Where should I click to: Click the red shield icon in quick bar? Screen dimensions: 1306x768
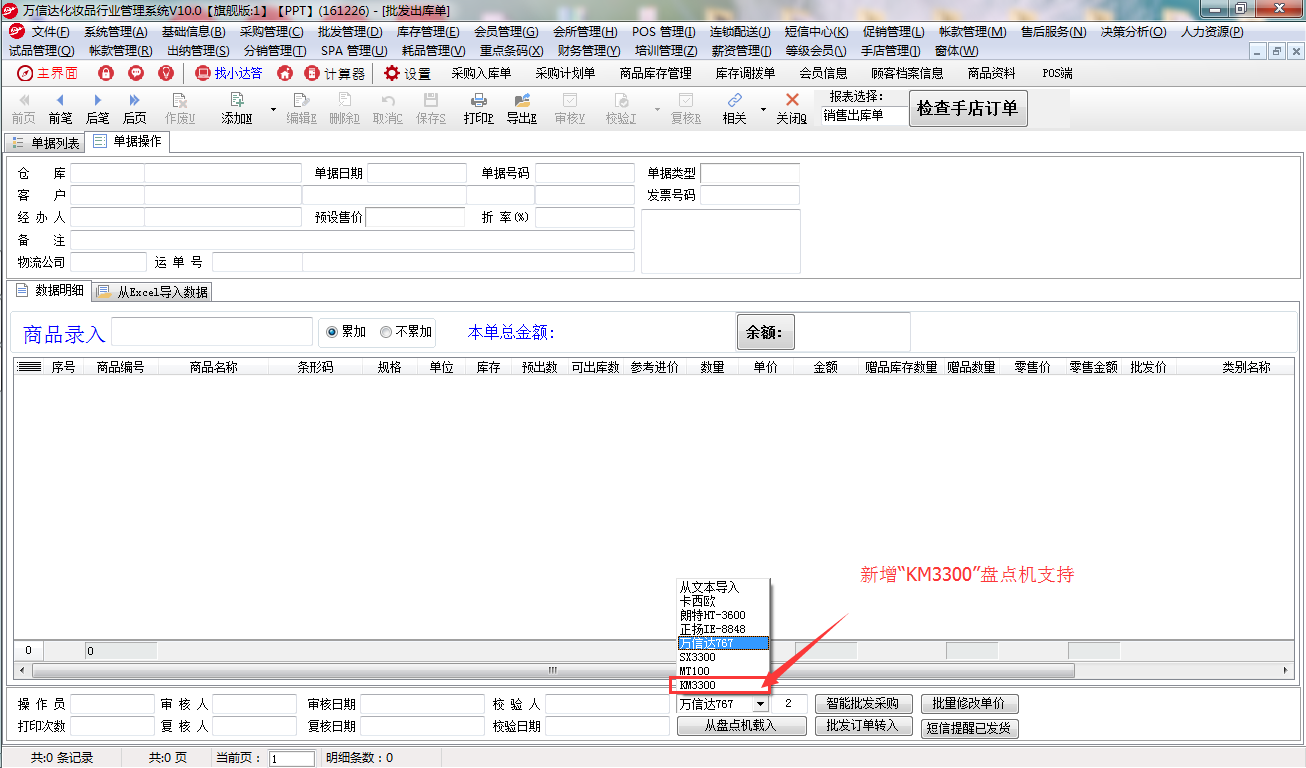point(166,73)
